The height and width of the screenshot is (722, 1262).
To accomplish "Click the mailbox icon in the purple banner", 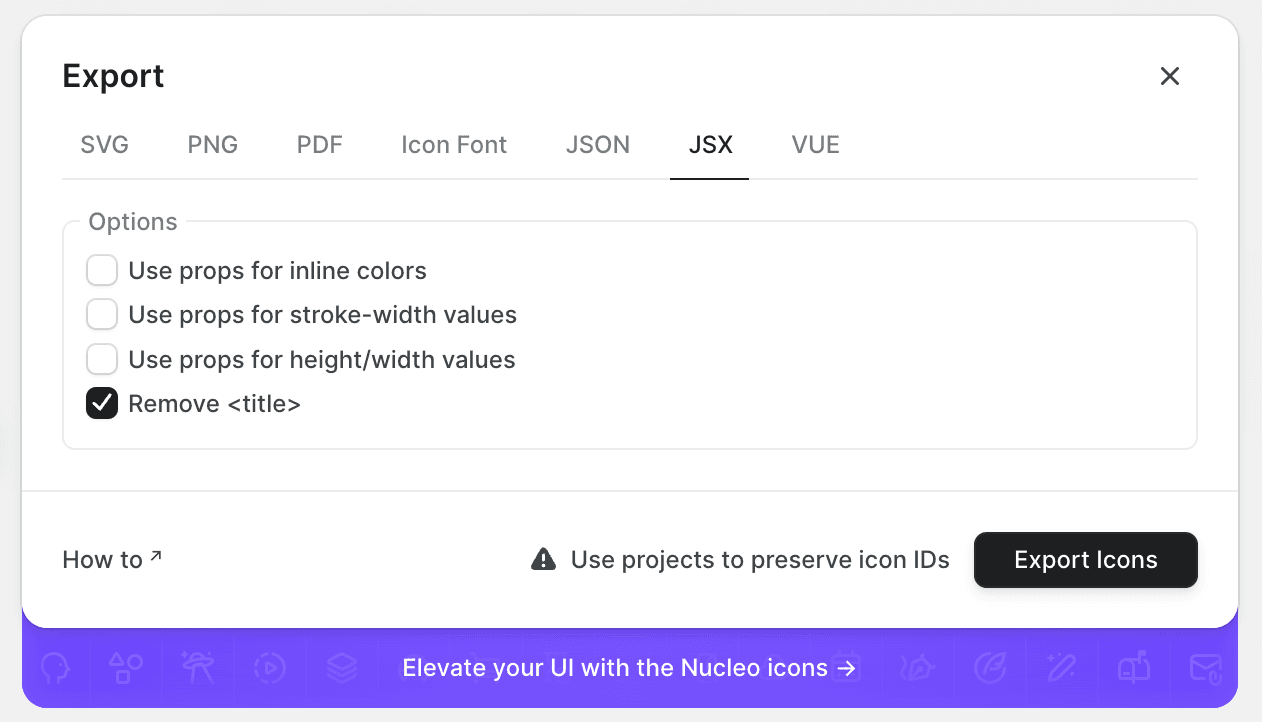I will [1134, 668].
